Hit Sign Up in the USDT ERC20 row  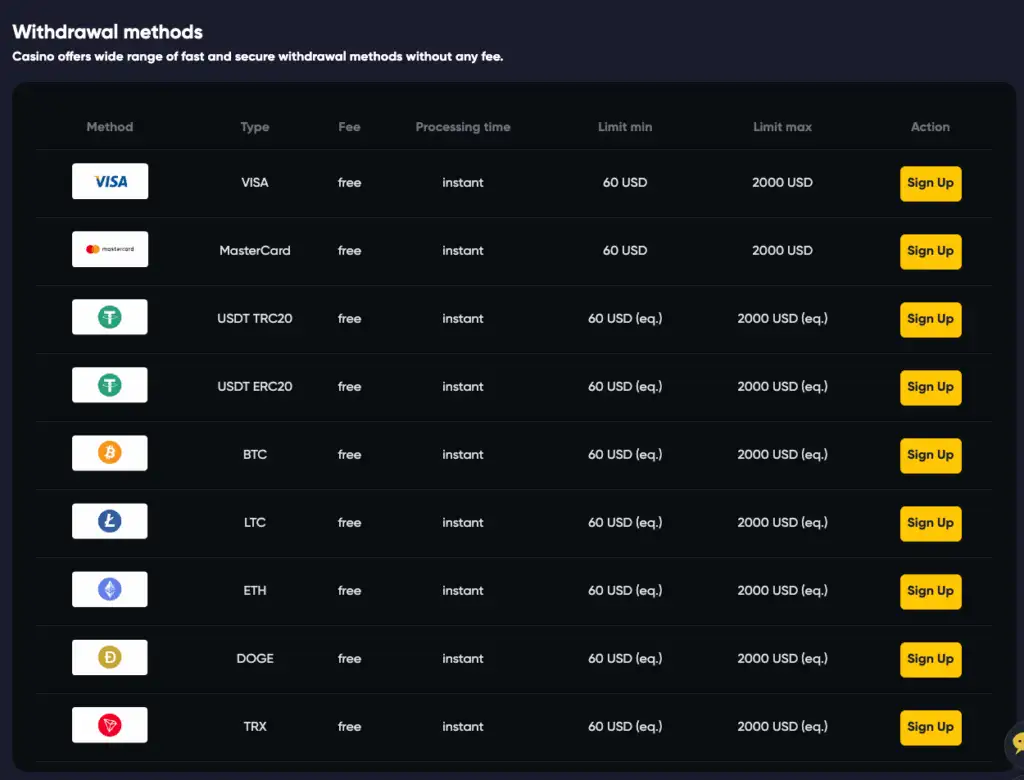tap(931, 387)
